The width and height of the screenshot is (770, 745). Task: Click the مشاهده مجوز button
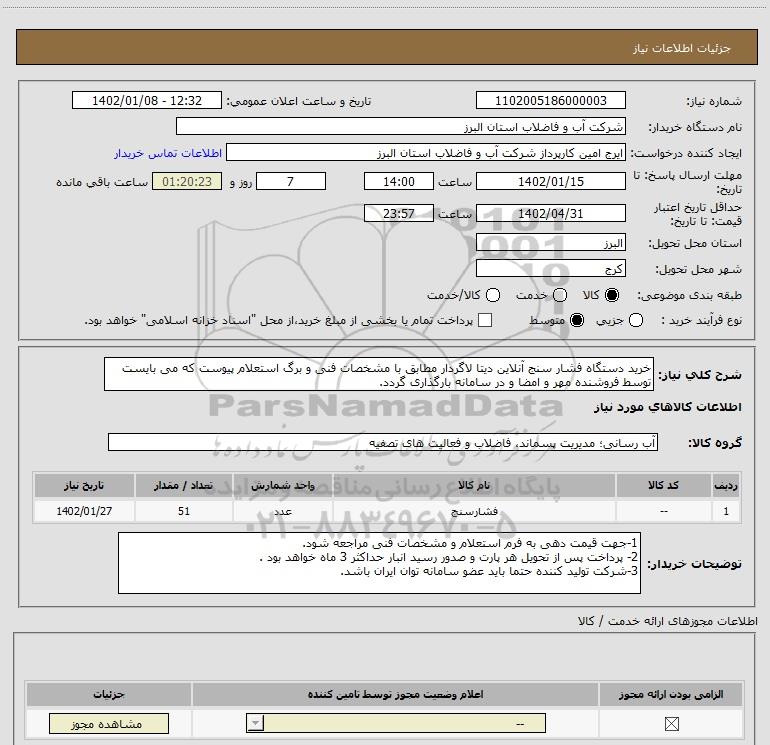[x=109, y=724]
